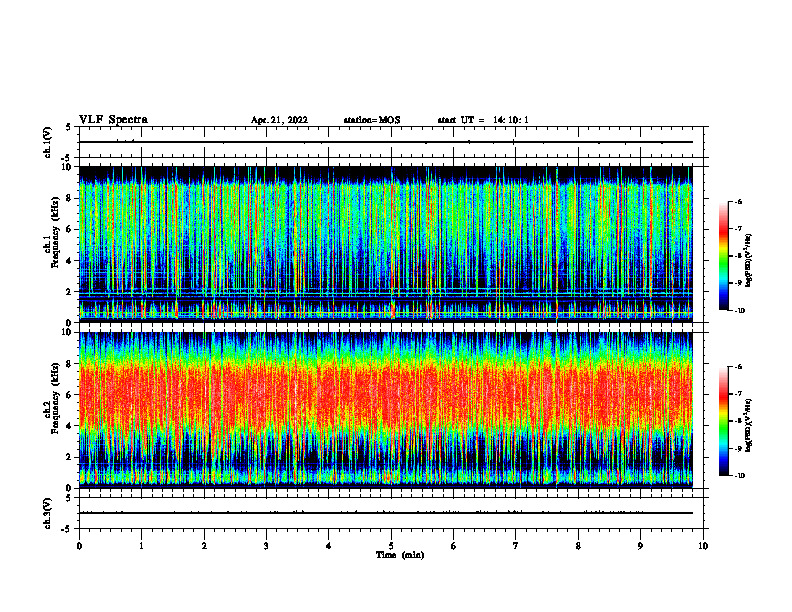The image size is (792, 612).
Task: Click the "8" tick on time axis
Action: pyautogui.click(x=578, y=546)
